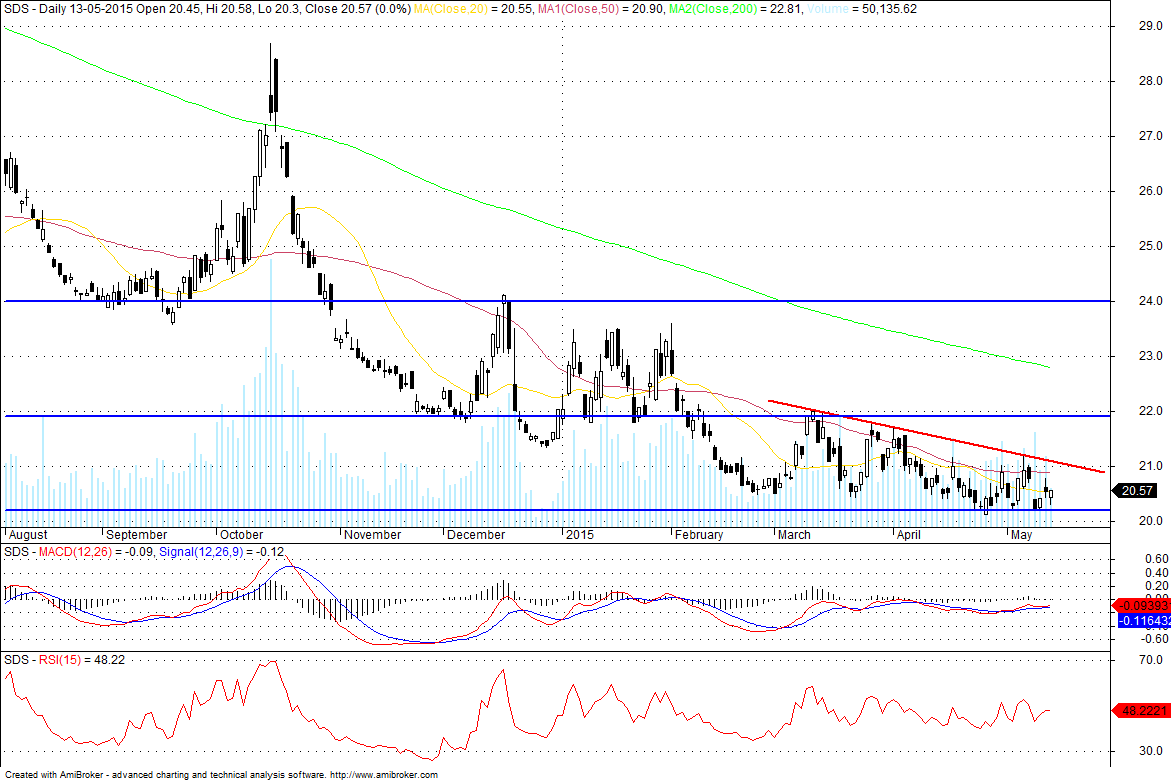Click the March label on time axis
Screen dimensions: 1171x781
[x=794, y=535]
